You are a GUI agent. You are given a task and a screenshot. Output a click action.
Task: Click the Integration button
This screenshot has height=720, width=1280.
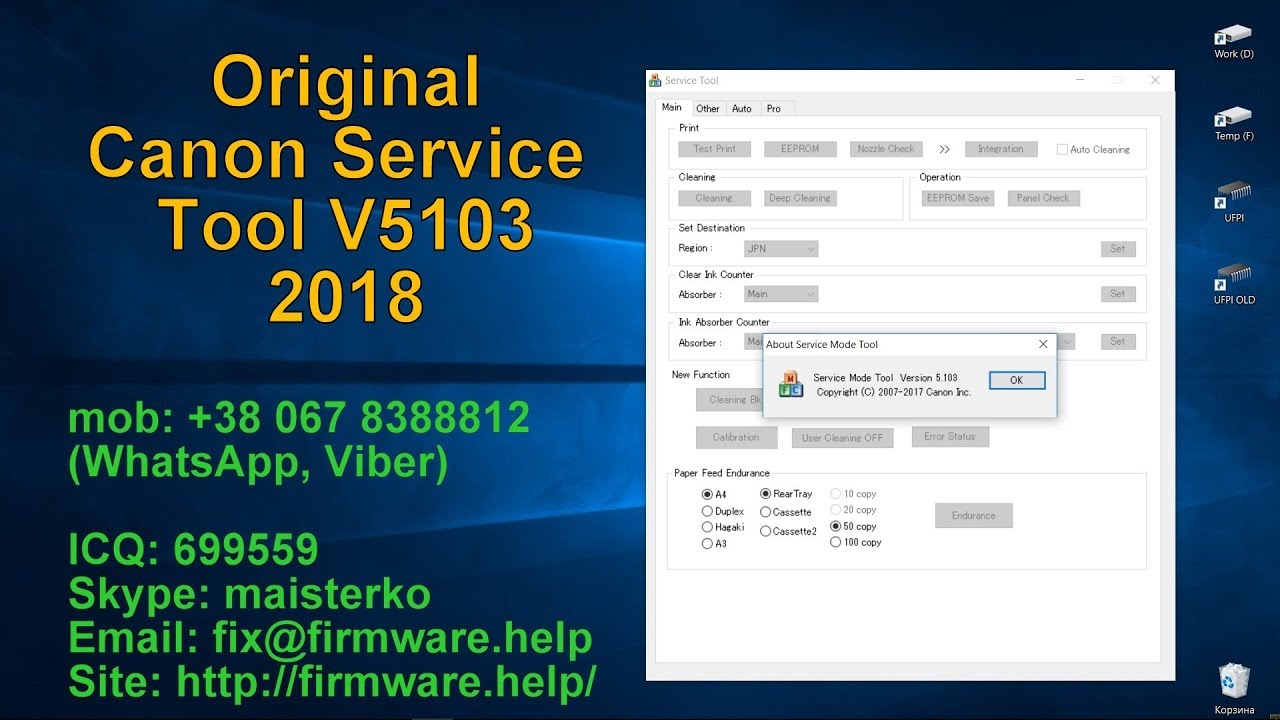(x=1001, y=149)
